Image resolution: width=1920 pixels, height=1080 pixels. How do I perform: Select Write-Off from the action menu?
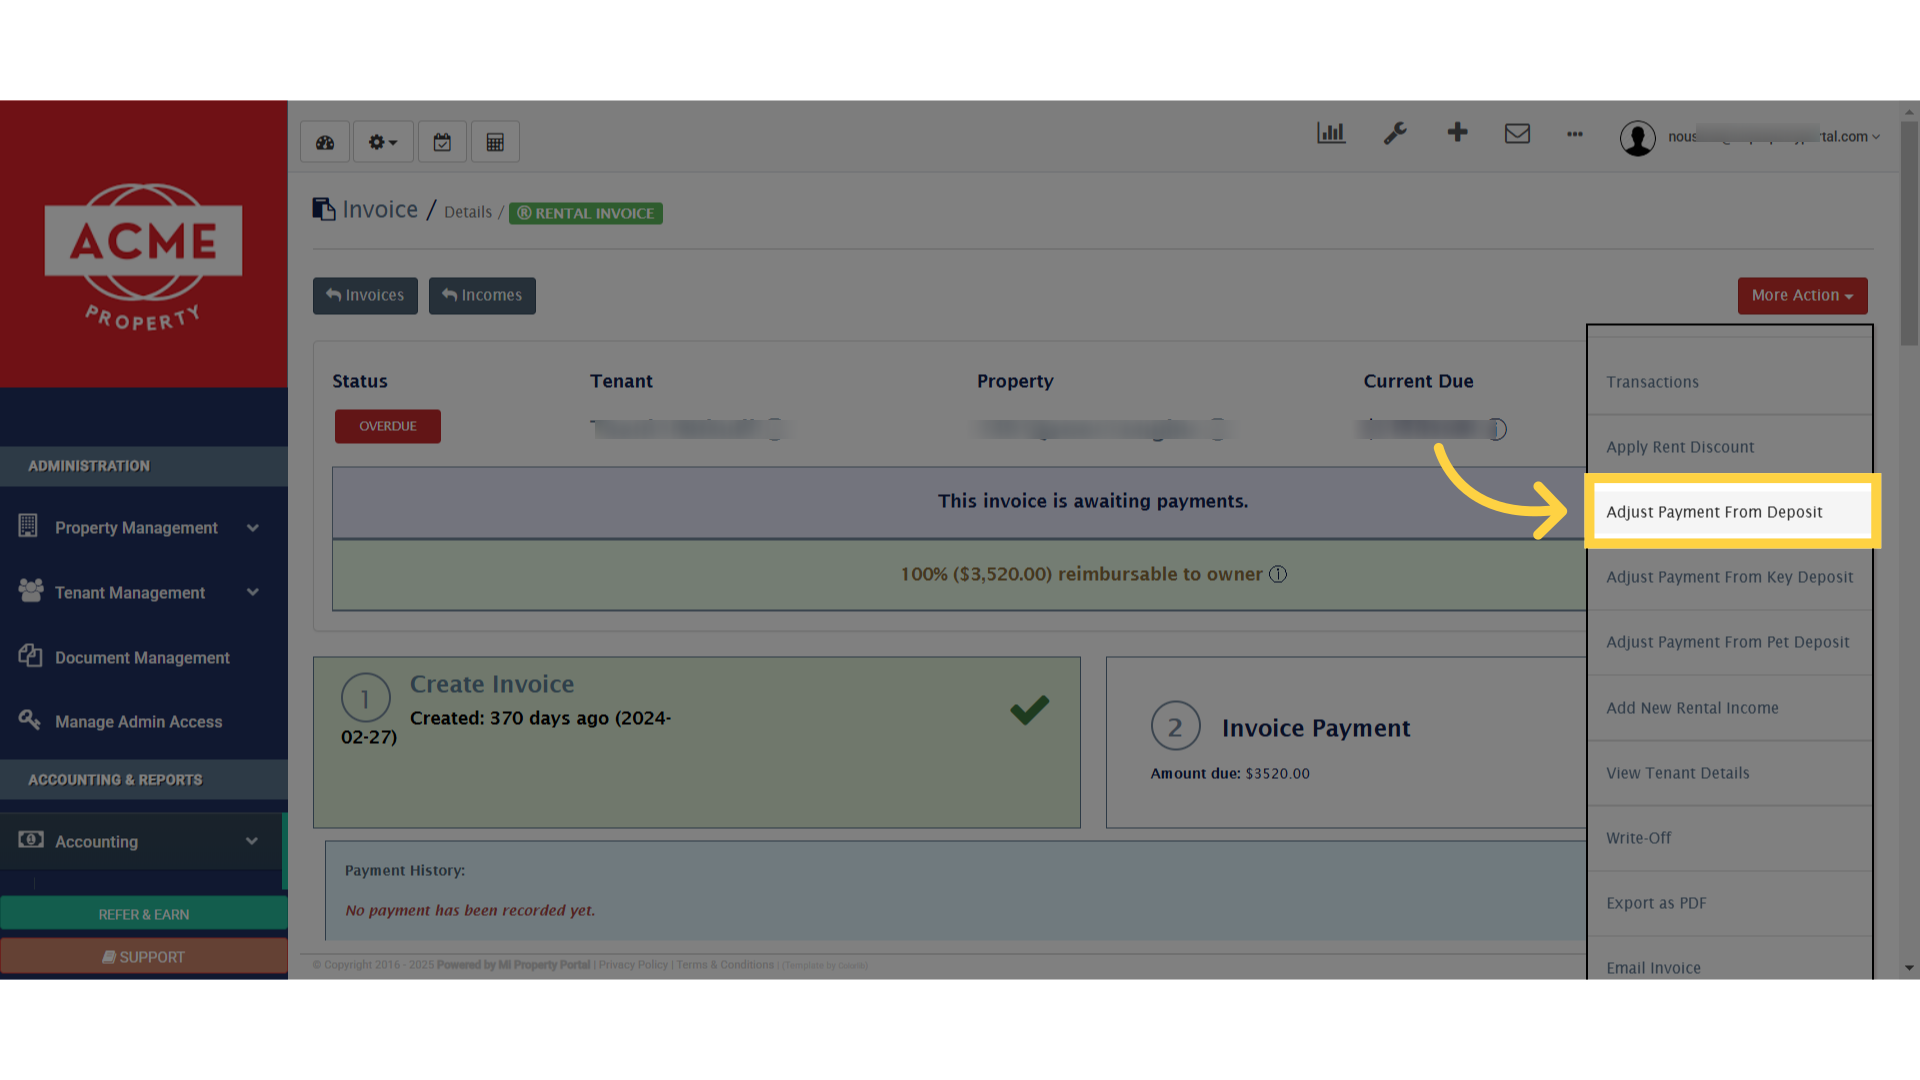click(1638, 838)
